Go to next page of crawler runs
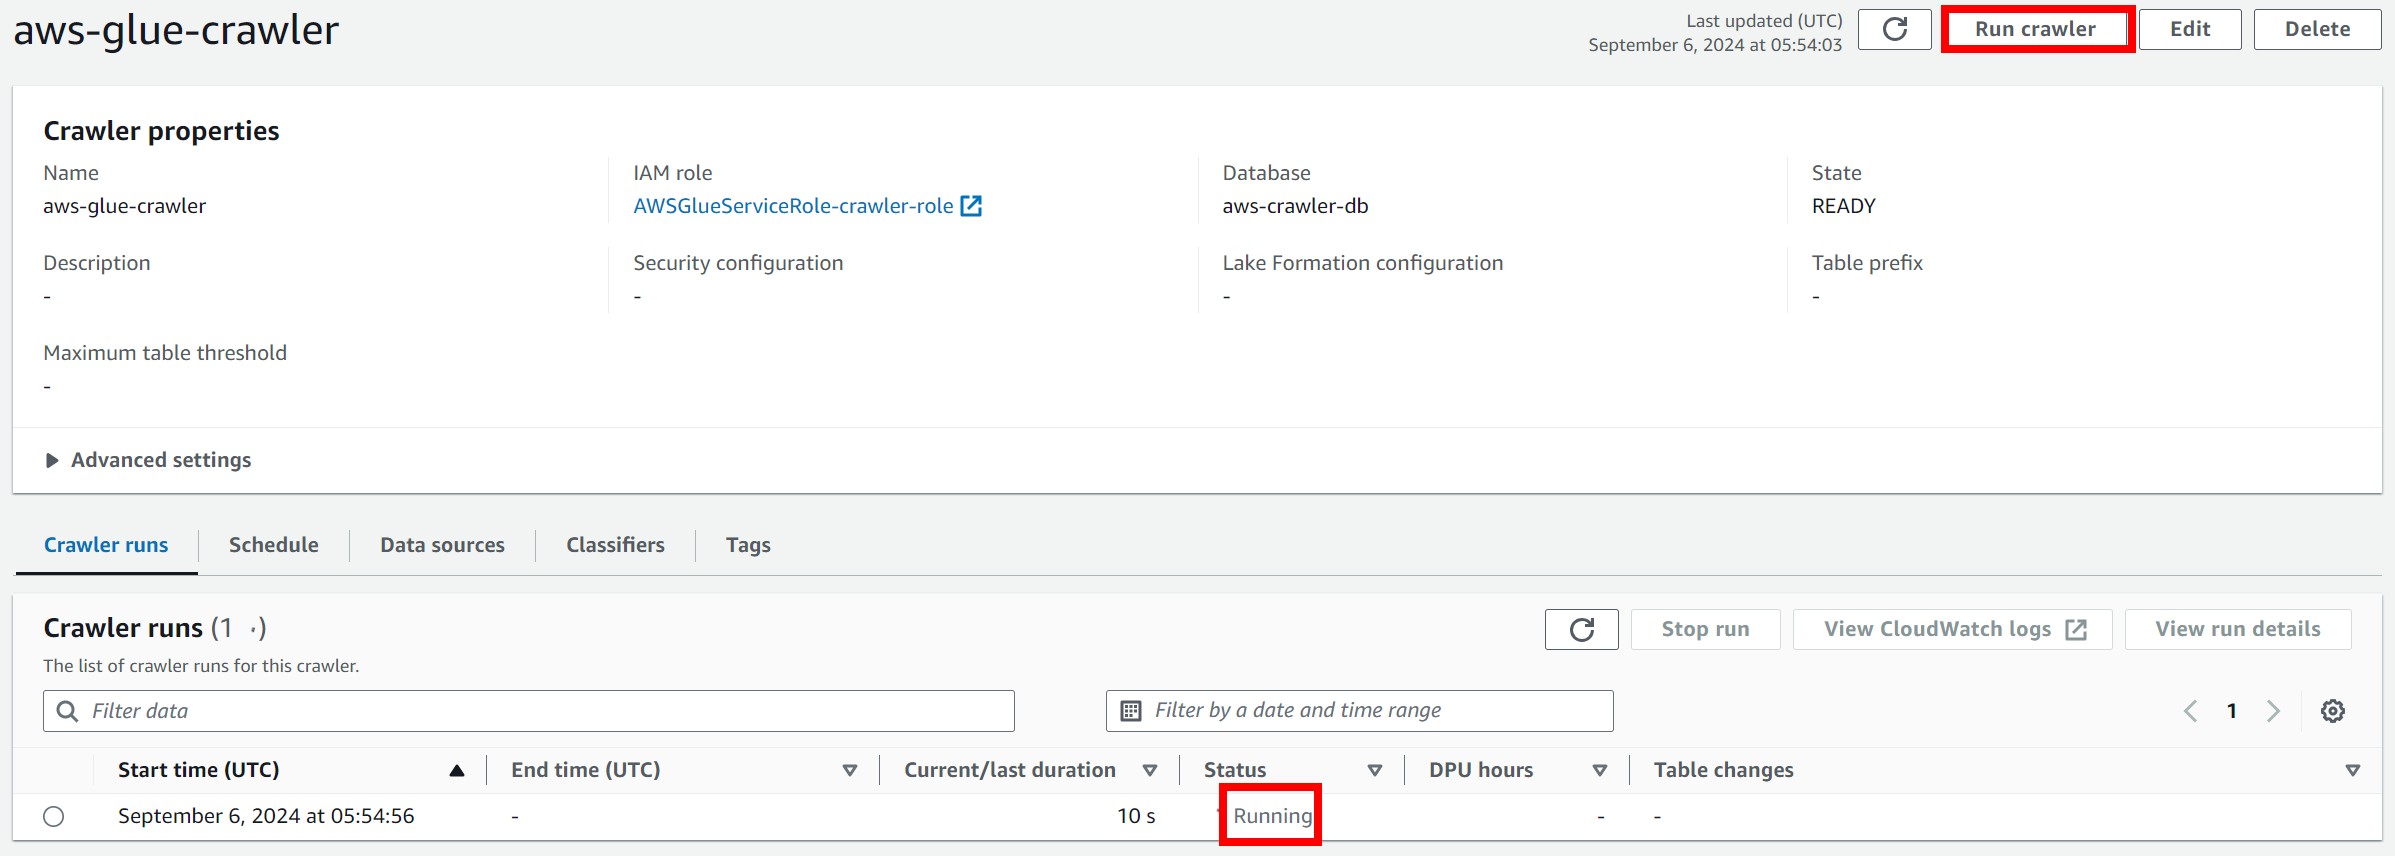The height and width of the screenshot is (856, 2395). (2273, 711)
